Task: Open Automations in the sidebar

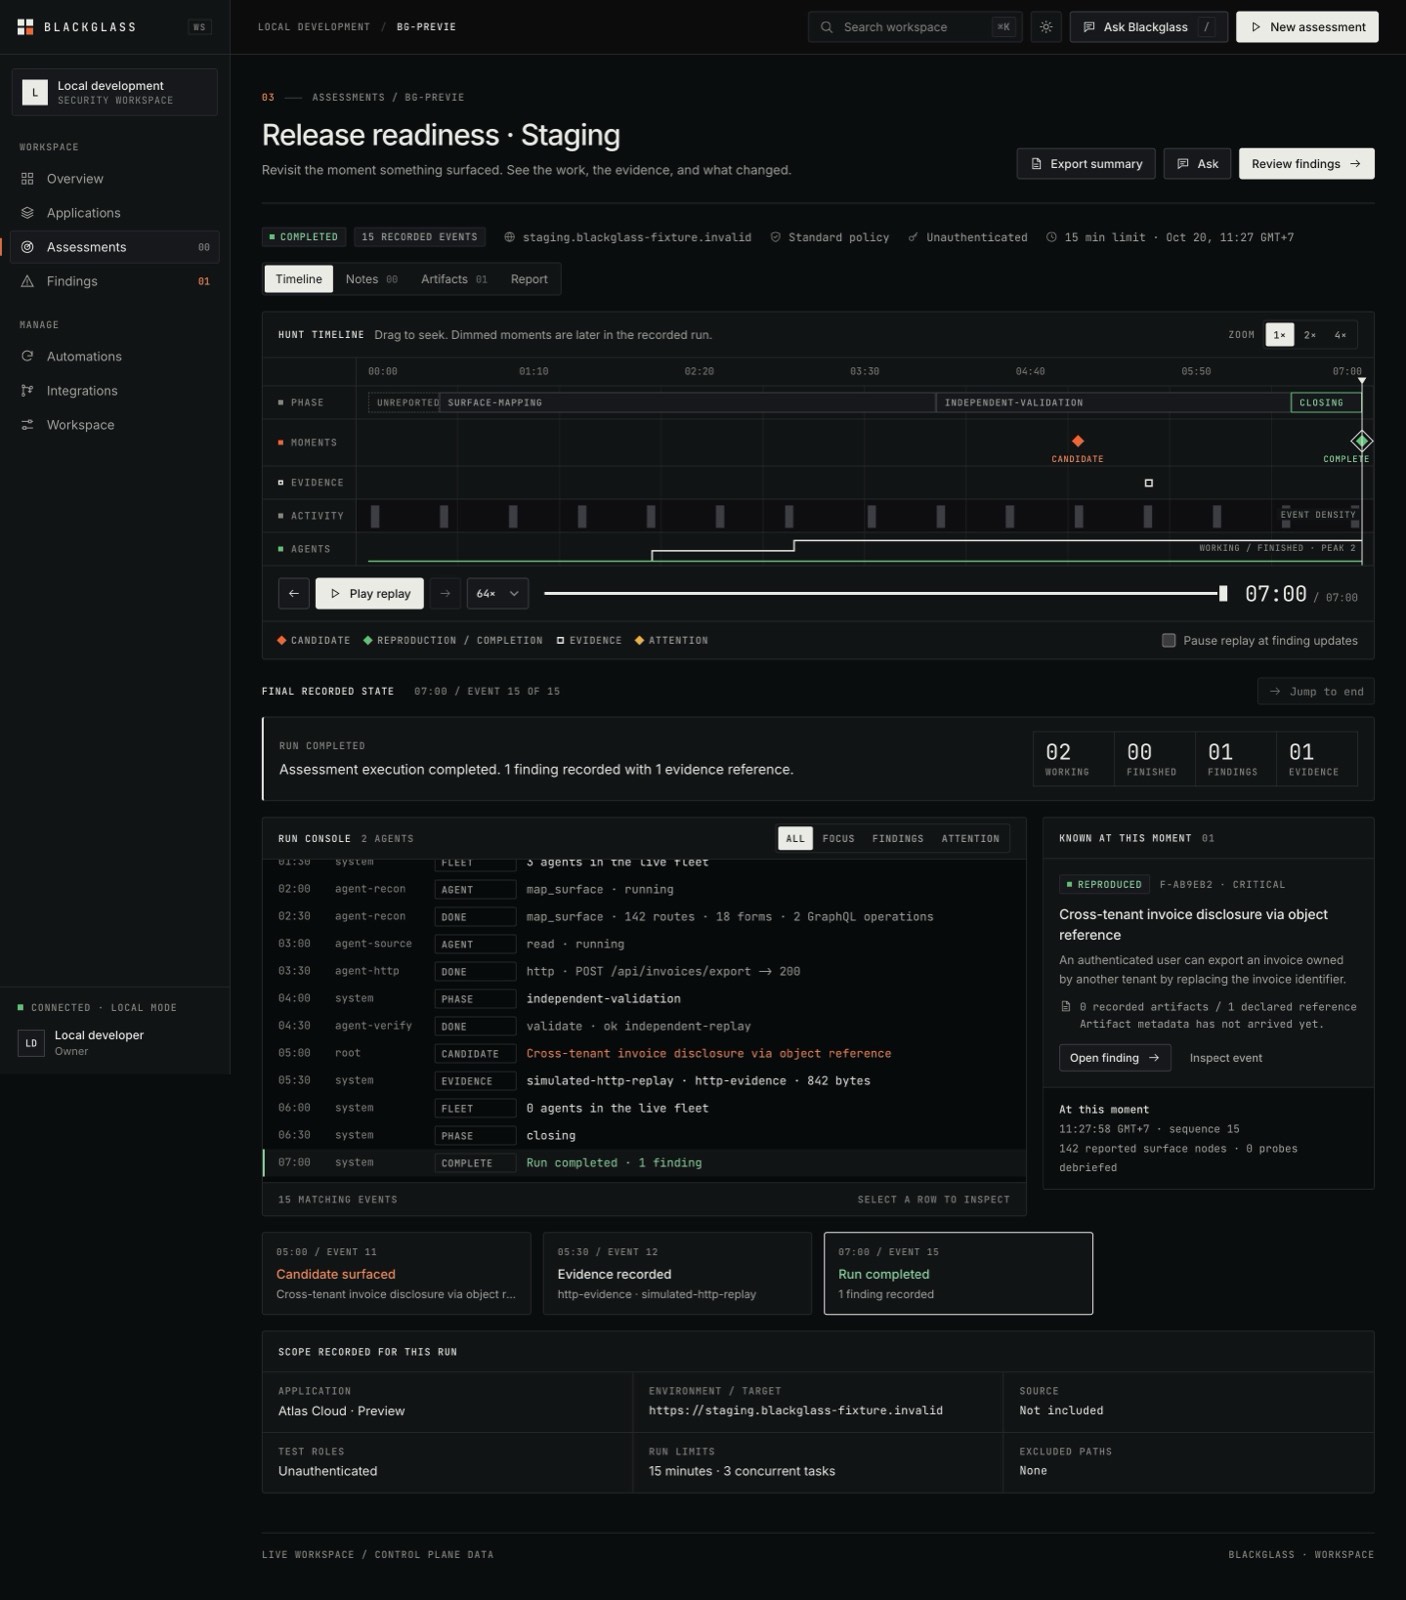Action: click(x=115, y=356)
